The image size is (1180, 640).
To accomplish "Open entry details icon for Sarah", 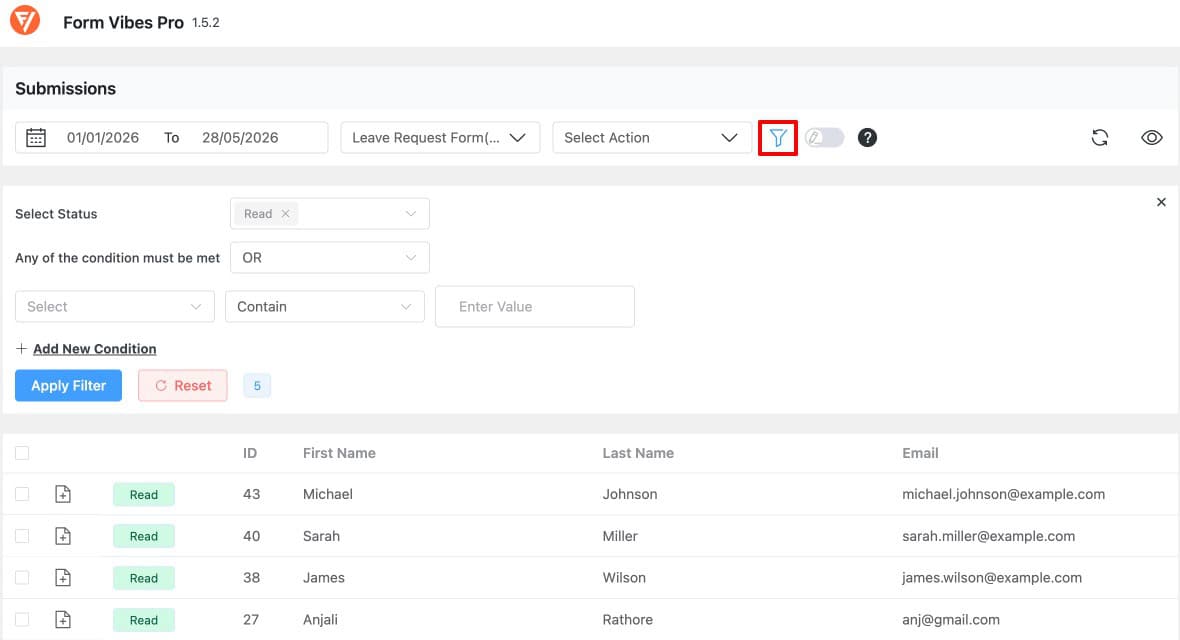I will (63, 536).
